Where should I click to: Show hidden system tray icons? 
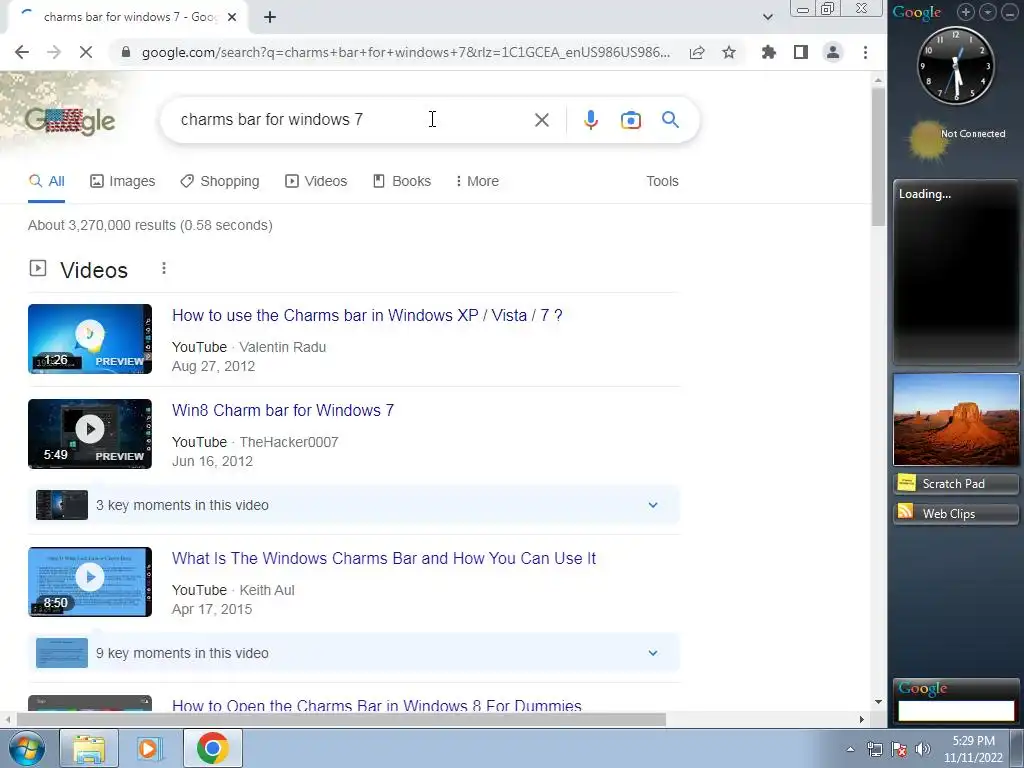click(x=850, y=749)
